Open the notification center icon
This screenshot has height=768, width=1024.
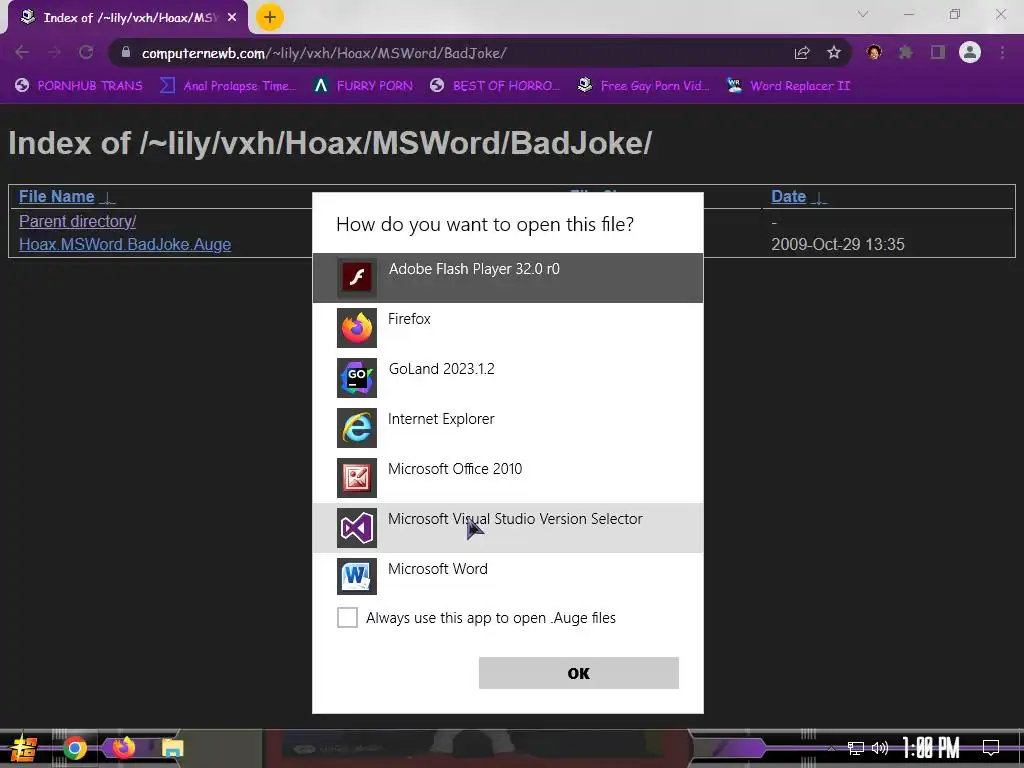(991, 748)
